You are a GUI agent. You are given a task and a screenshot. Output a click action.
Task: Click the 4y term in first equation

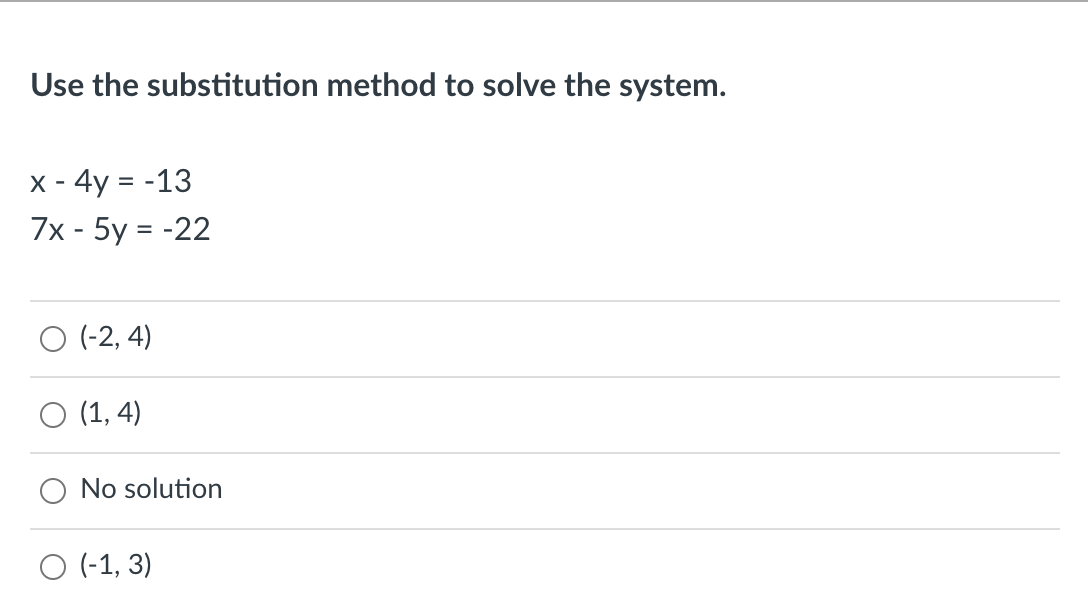[92, 182]
